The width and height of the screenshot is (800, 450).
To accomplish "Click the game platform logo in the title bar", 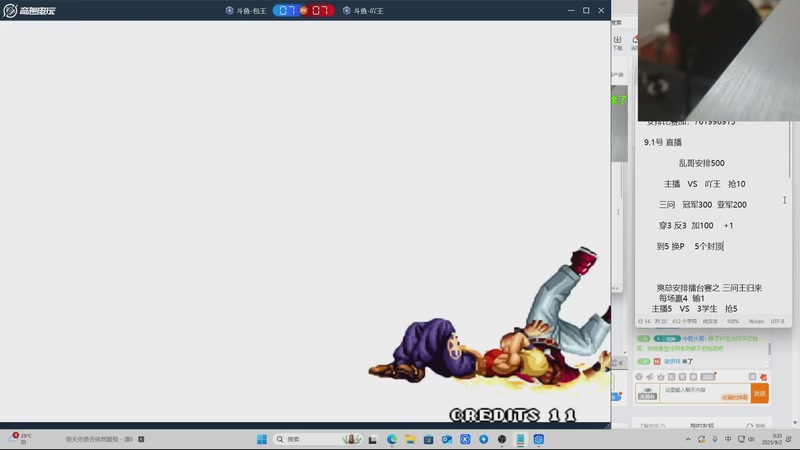I will (x=29, y=10).
